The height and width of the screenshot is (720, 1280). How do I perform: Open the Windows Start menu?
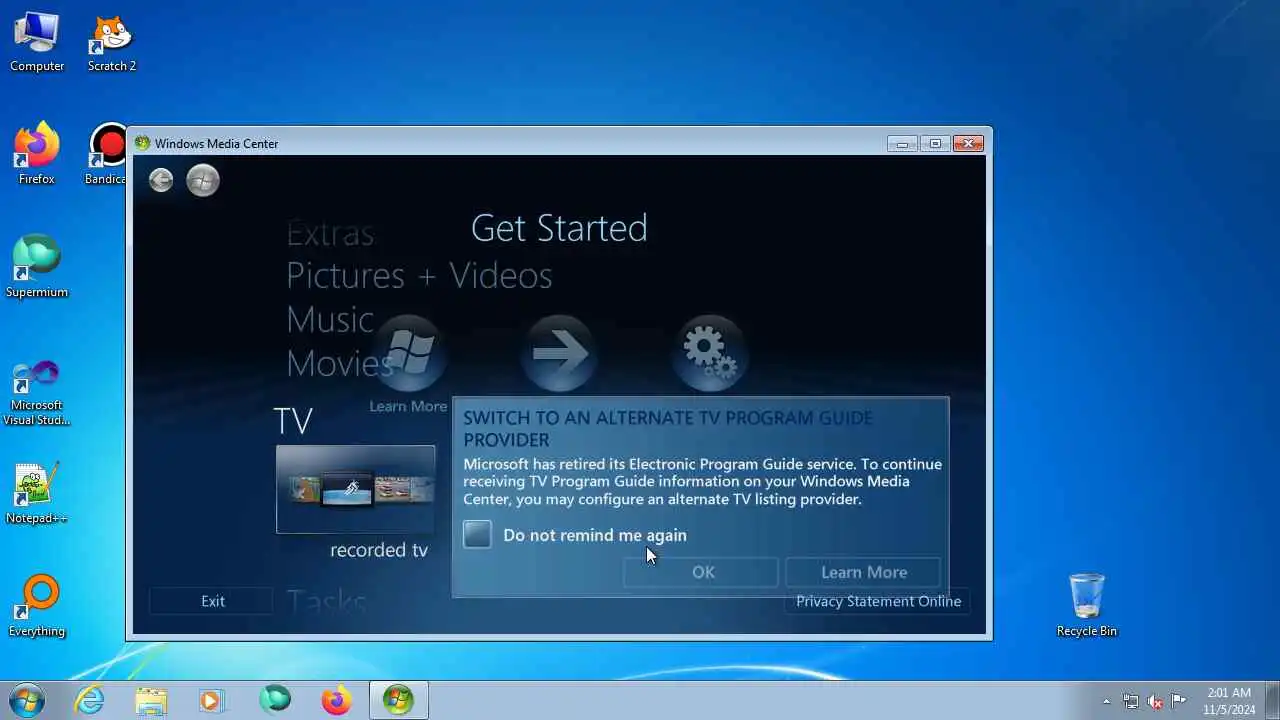coord(27,700)
